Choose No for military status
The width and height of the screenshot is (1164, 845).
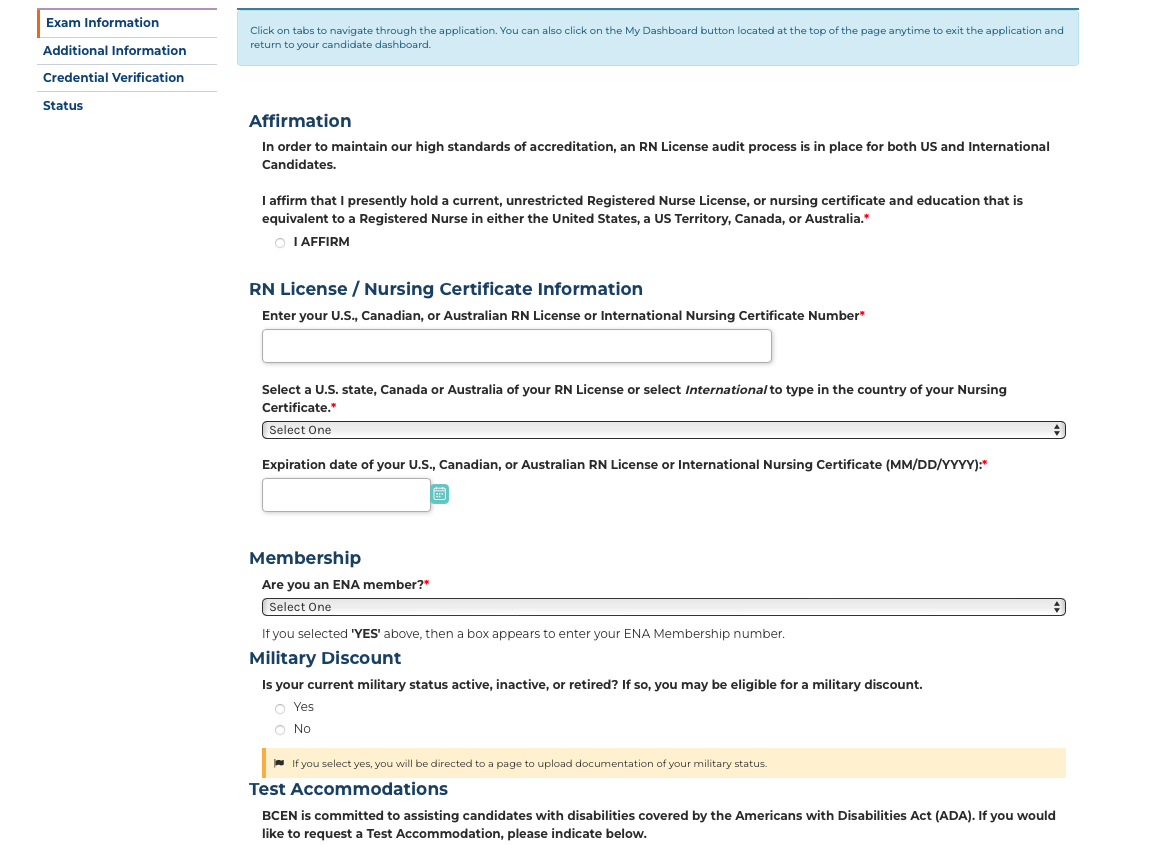coord(280,730)
